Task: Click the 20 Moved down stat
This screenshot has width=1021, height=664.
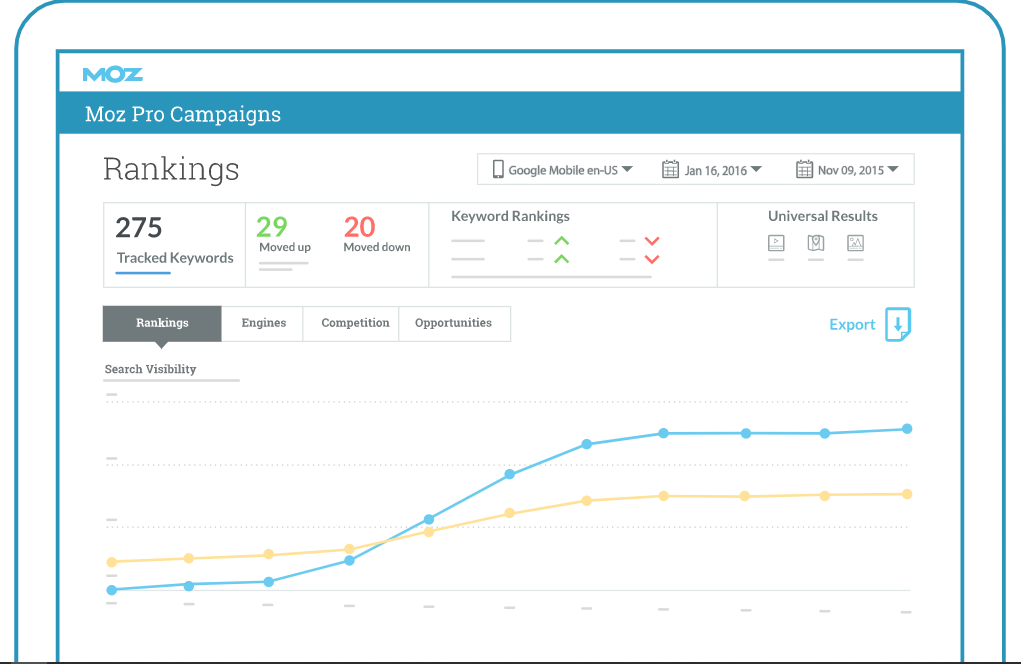Action: click(376, 234)
